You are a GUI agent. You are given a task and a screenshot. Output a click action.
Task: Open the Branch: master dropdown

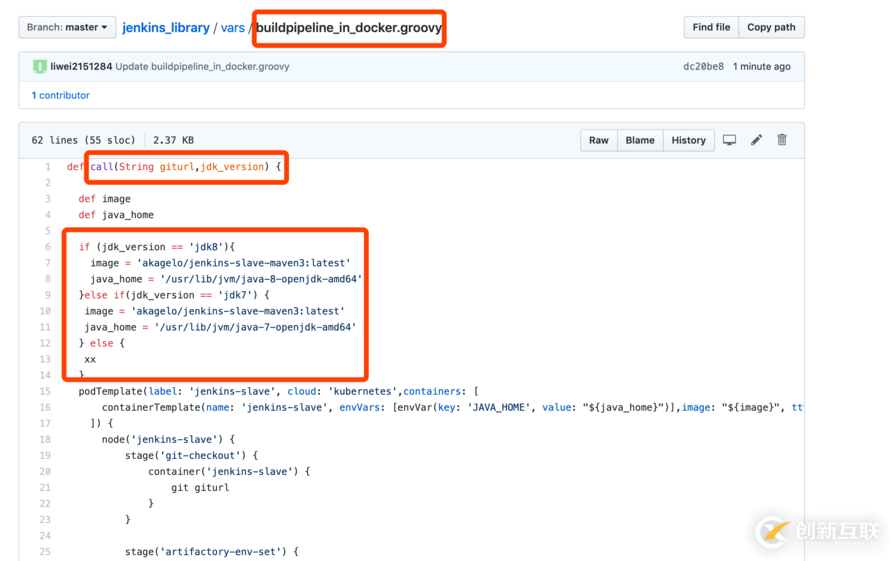[x=67, y=27]
